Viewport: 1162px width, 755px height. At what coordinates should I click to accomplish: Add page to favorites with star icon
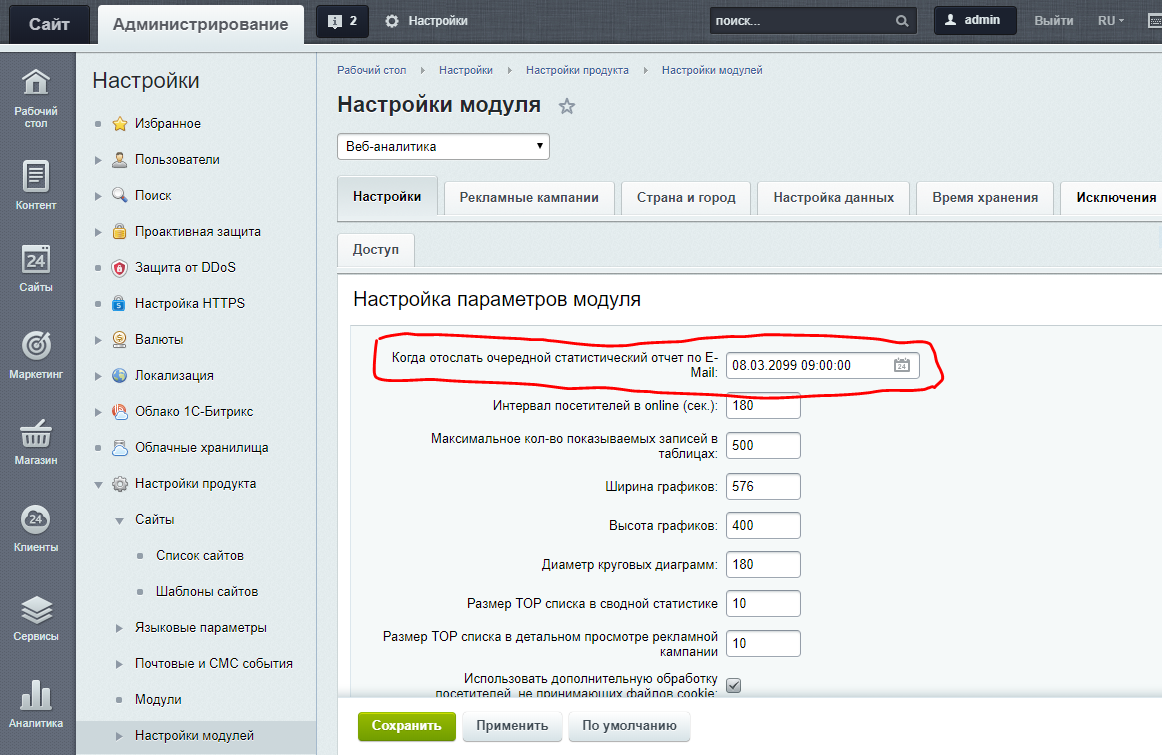(567, 106)
